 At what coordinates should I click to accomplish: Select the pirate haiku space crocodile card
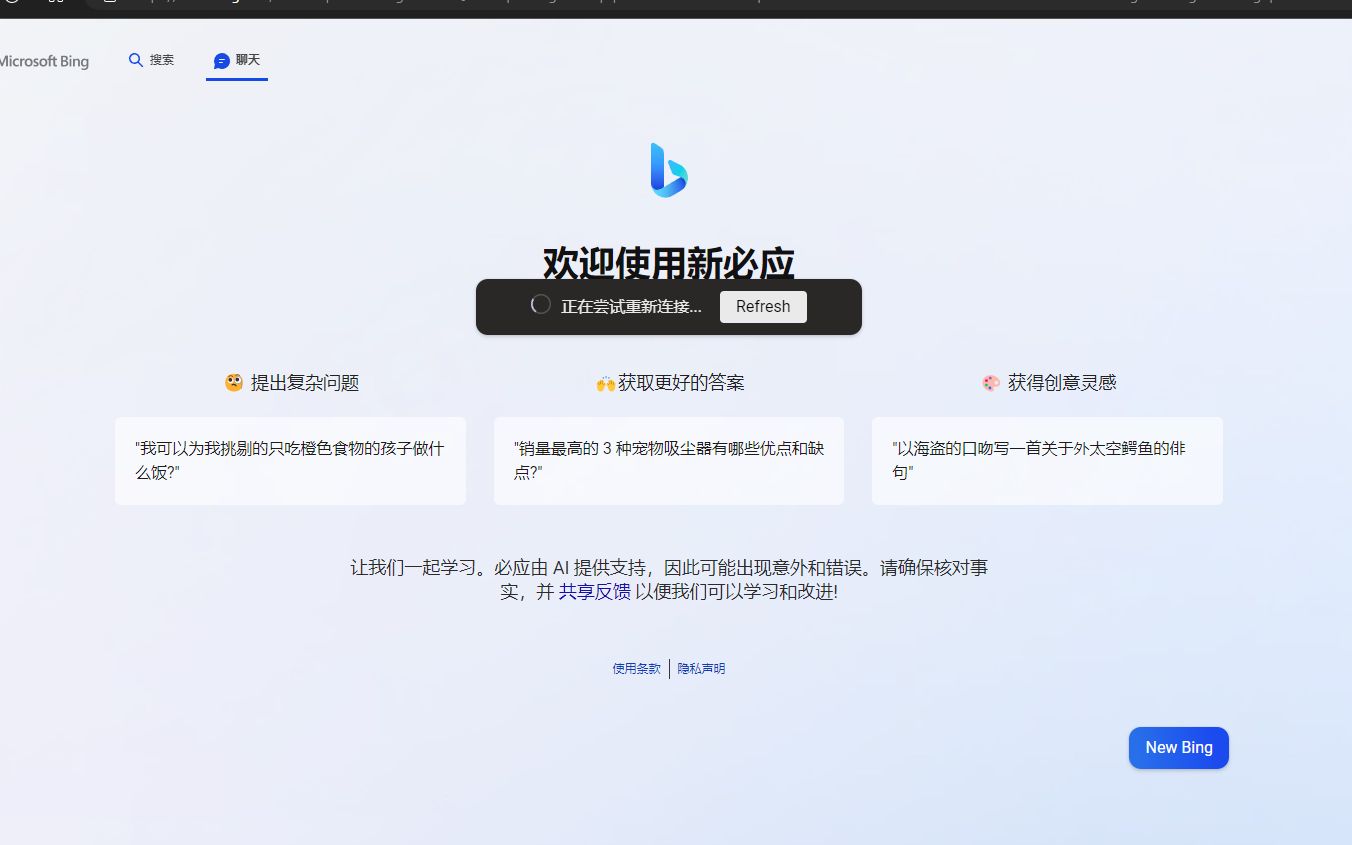[x=1047, y=461]
